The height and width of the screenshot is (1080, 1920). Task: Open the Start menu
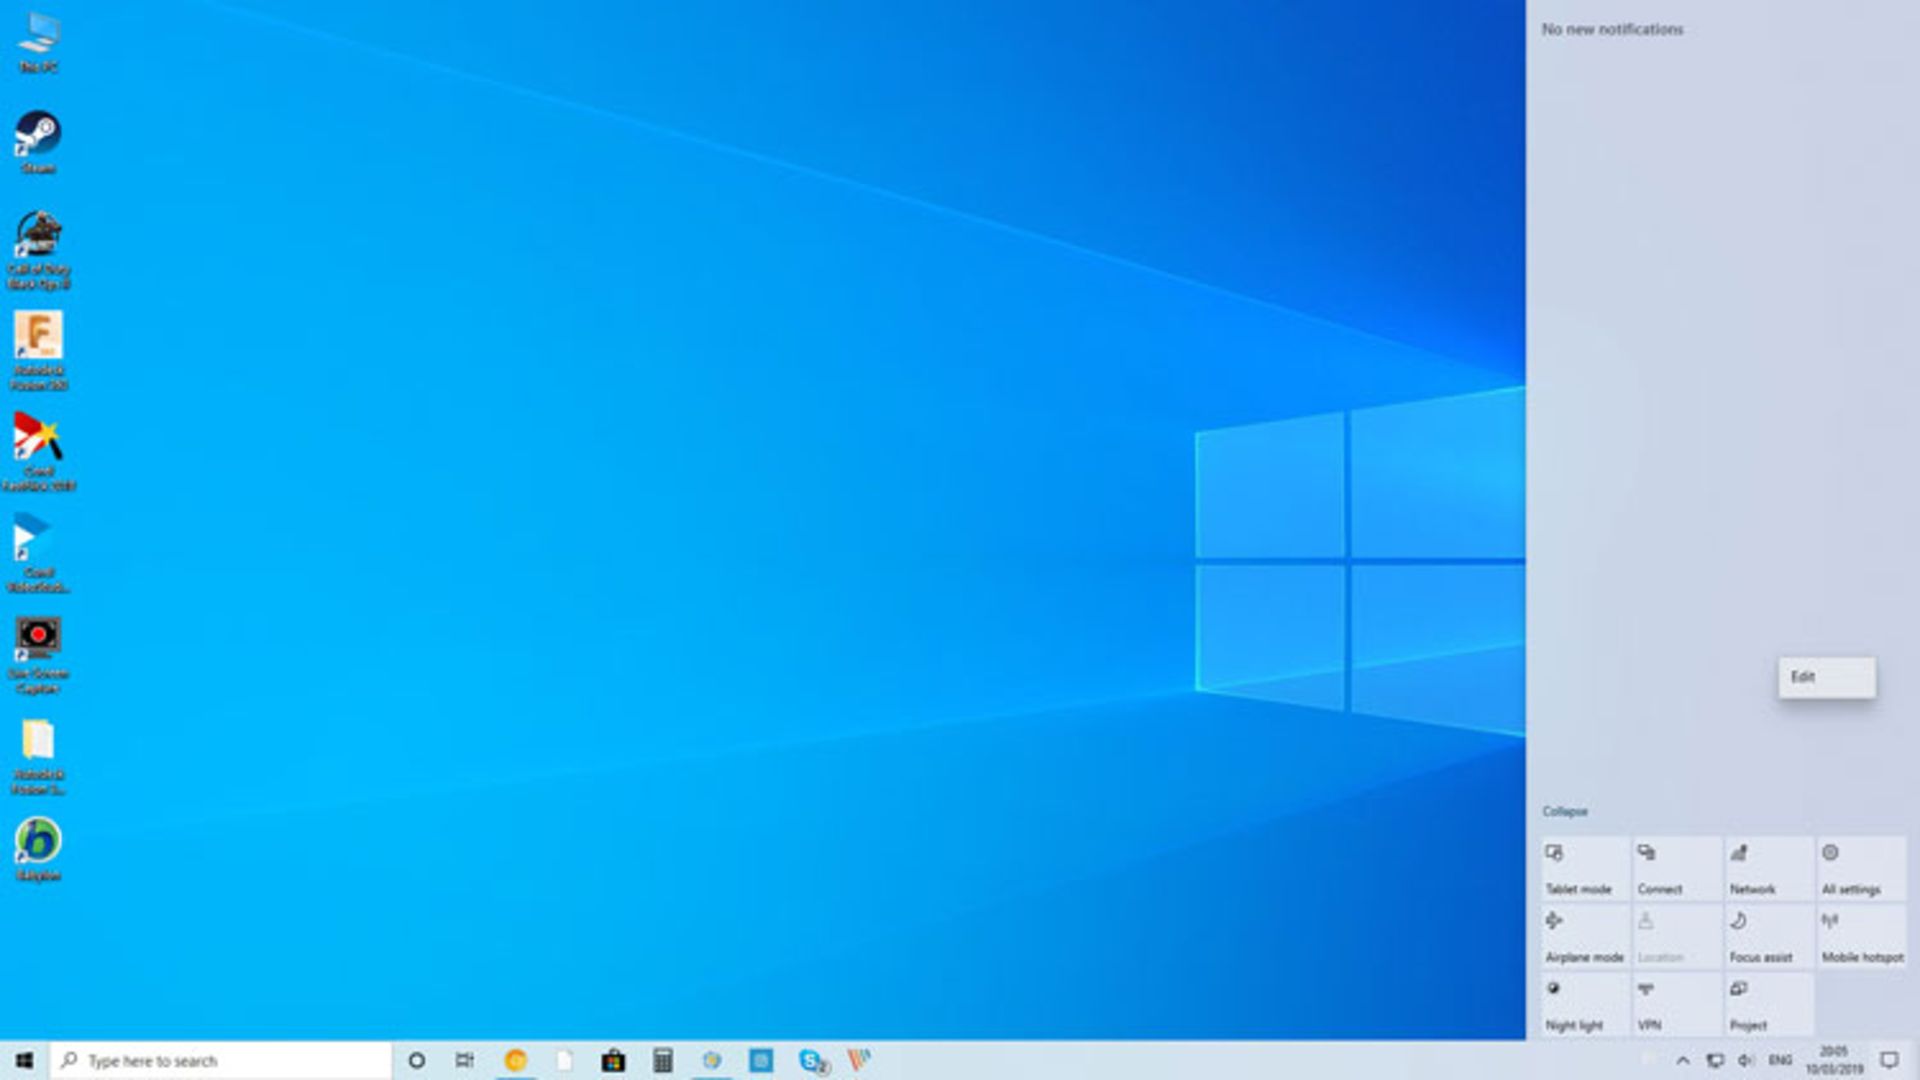tap(21, 1061)
